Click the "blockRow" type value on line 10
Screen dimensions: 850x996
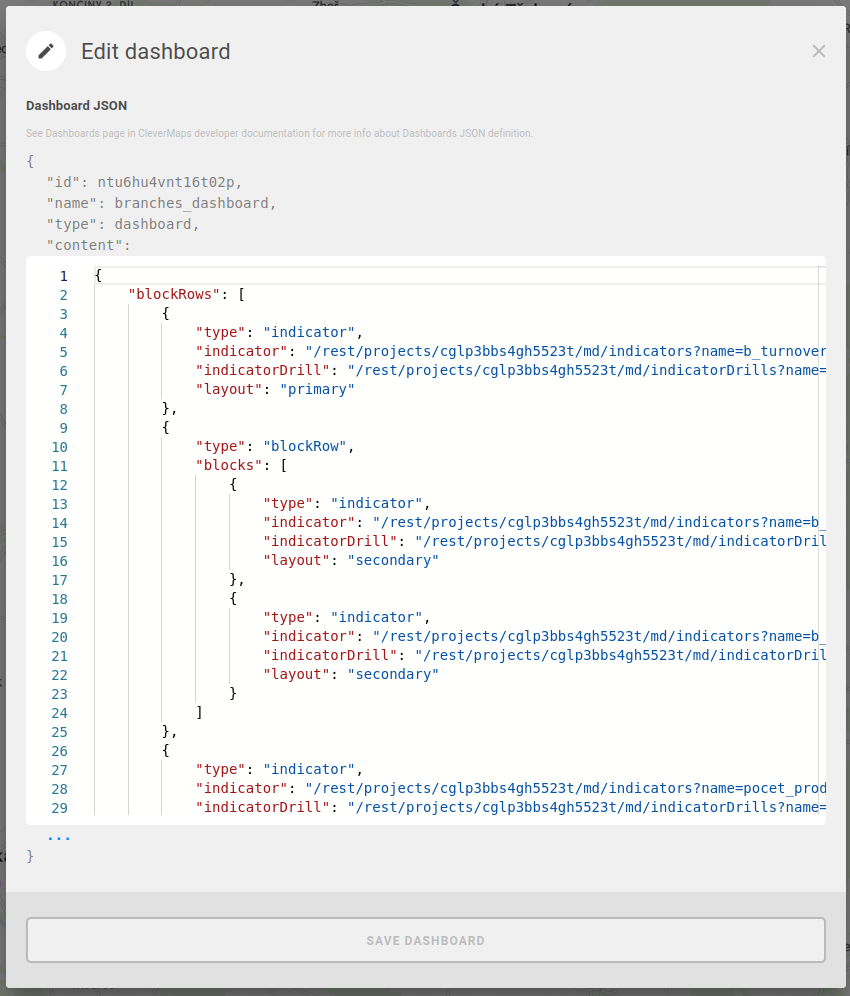click(x=304, y=447)
